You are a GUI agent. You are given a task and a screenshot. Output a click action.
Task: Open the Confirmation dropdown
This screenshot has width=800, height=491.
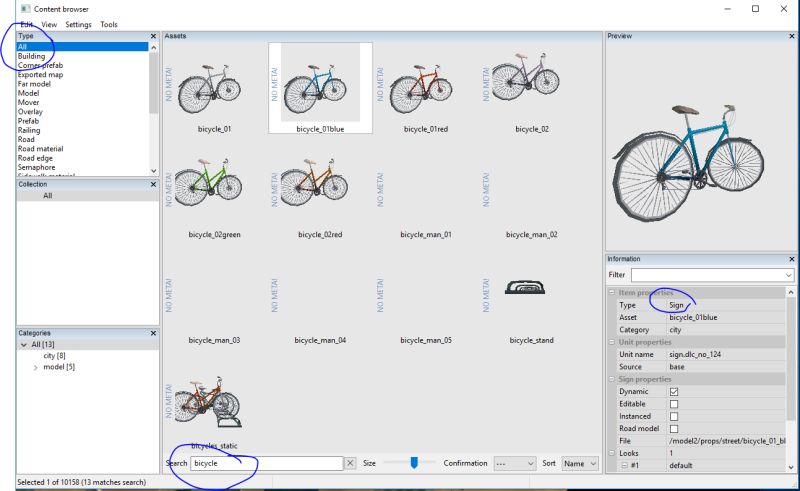point(515,463)
